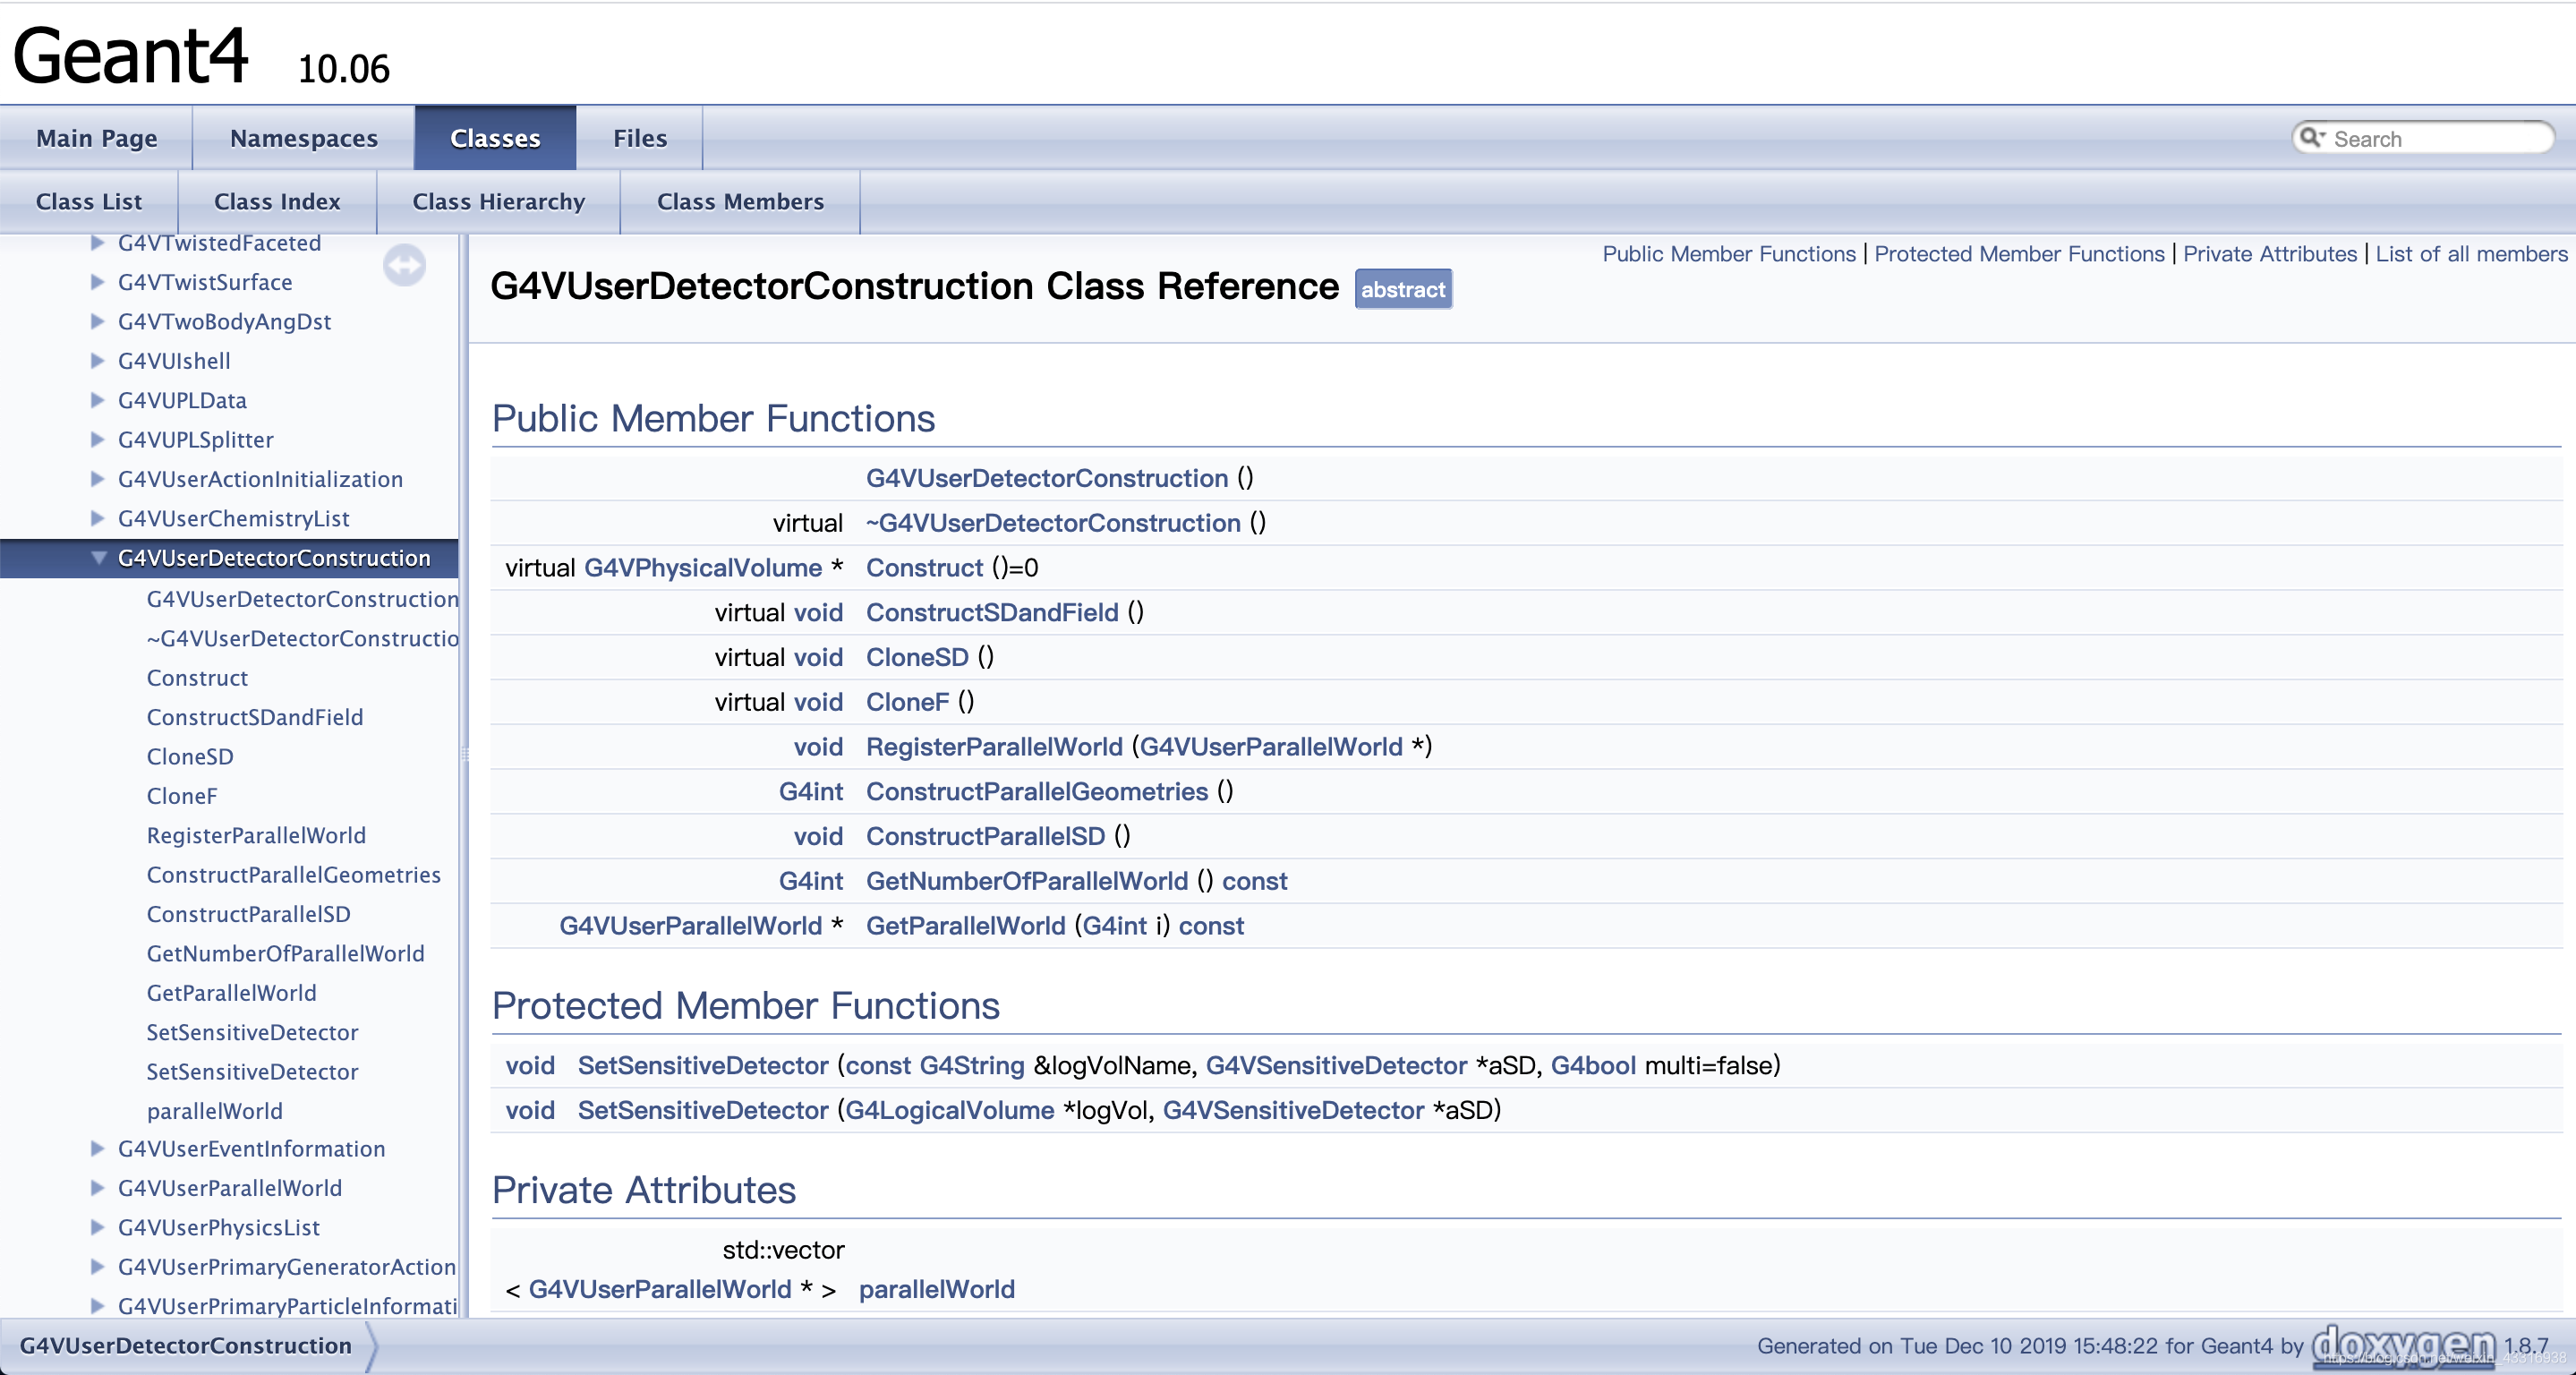Expand the G4VTwistSurface tree node
The image size is (2576, 1375).
97,282
